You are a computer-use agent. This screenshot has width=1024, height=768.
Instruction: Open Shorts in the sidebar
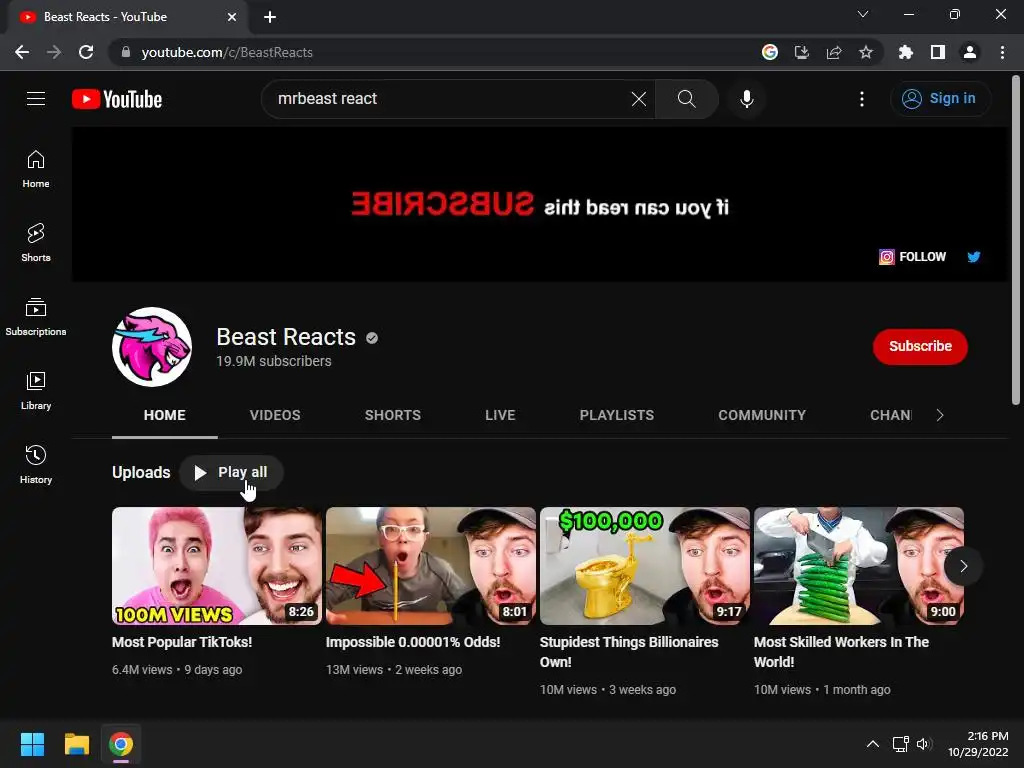[36, 243]
